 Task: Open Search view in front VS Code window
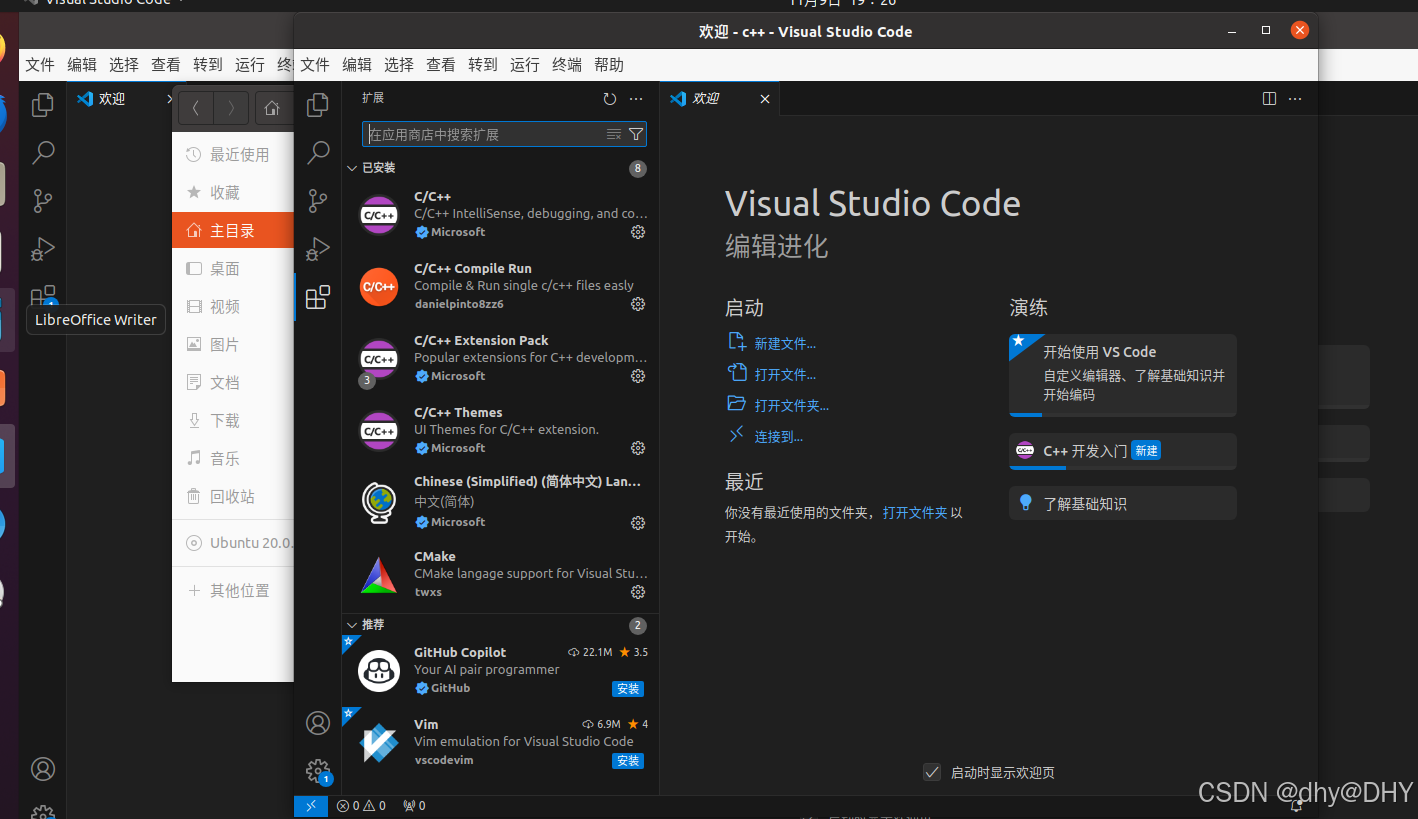[318, 152]
